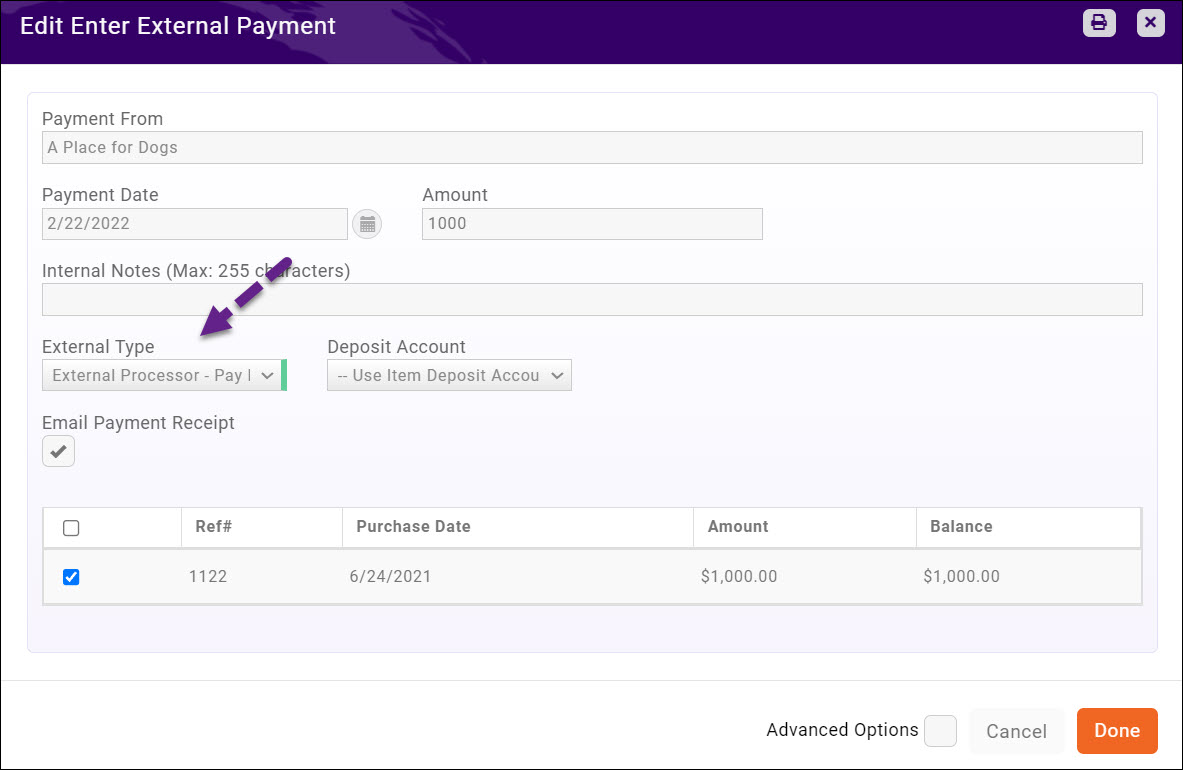Viewport: 1183px width, 770px height.
Task: Click the Cancel button
Action: (x=1017, y=730)
